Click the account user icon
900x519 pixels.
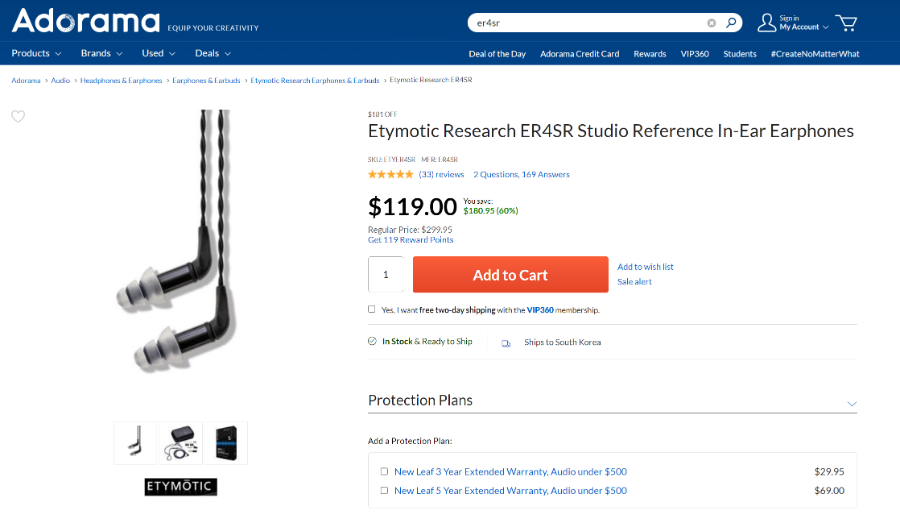766,23
